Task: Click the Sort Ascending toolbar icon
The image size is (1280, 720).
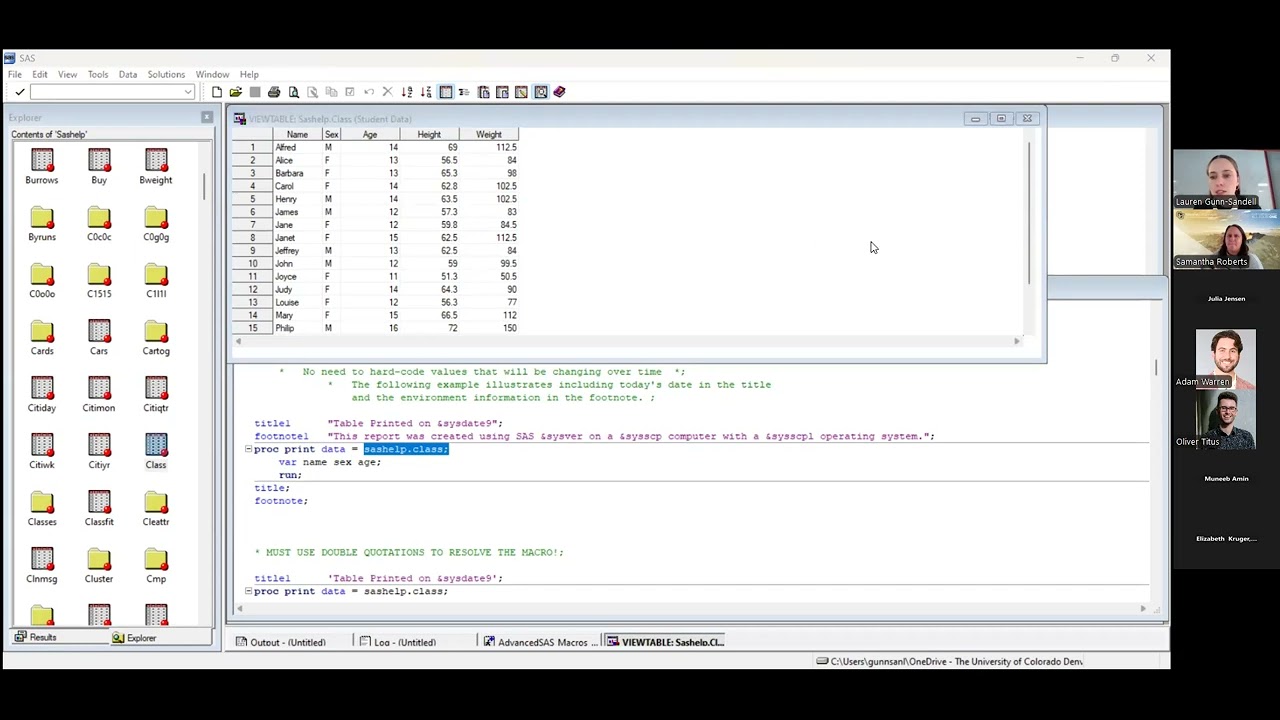Action: pos(407,92)
